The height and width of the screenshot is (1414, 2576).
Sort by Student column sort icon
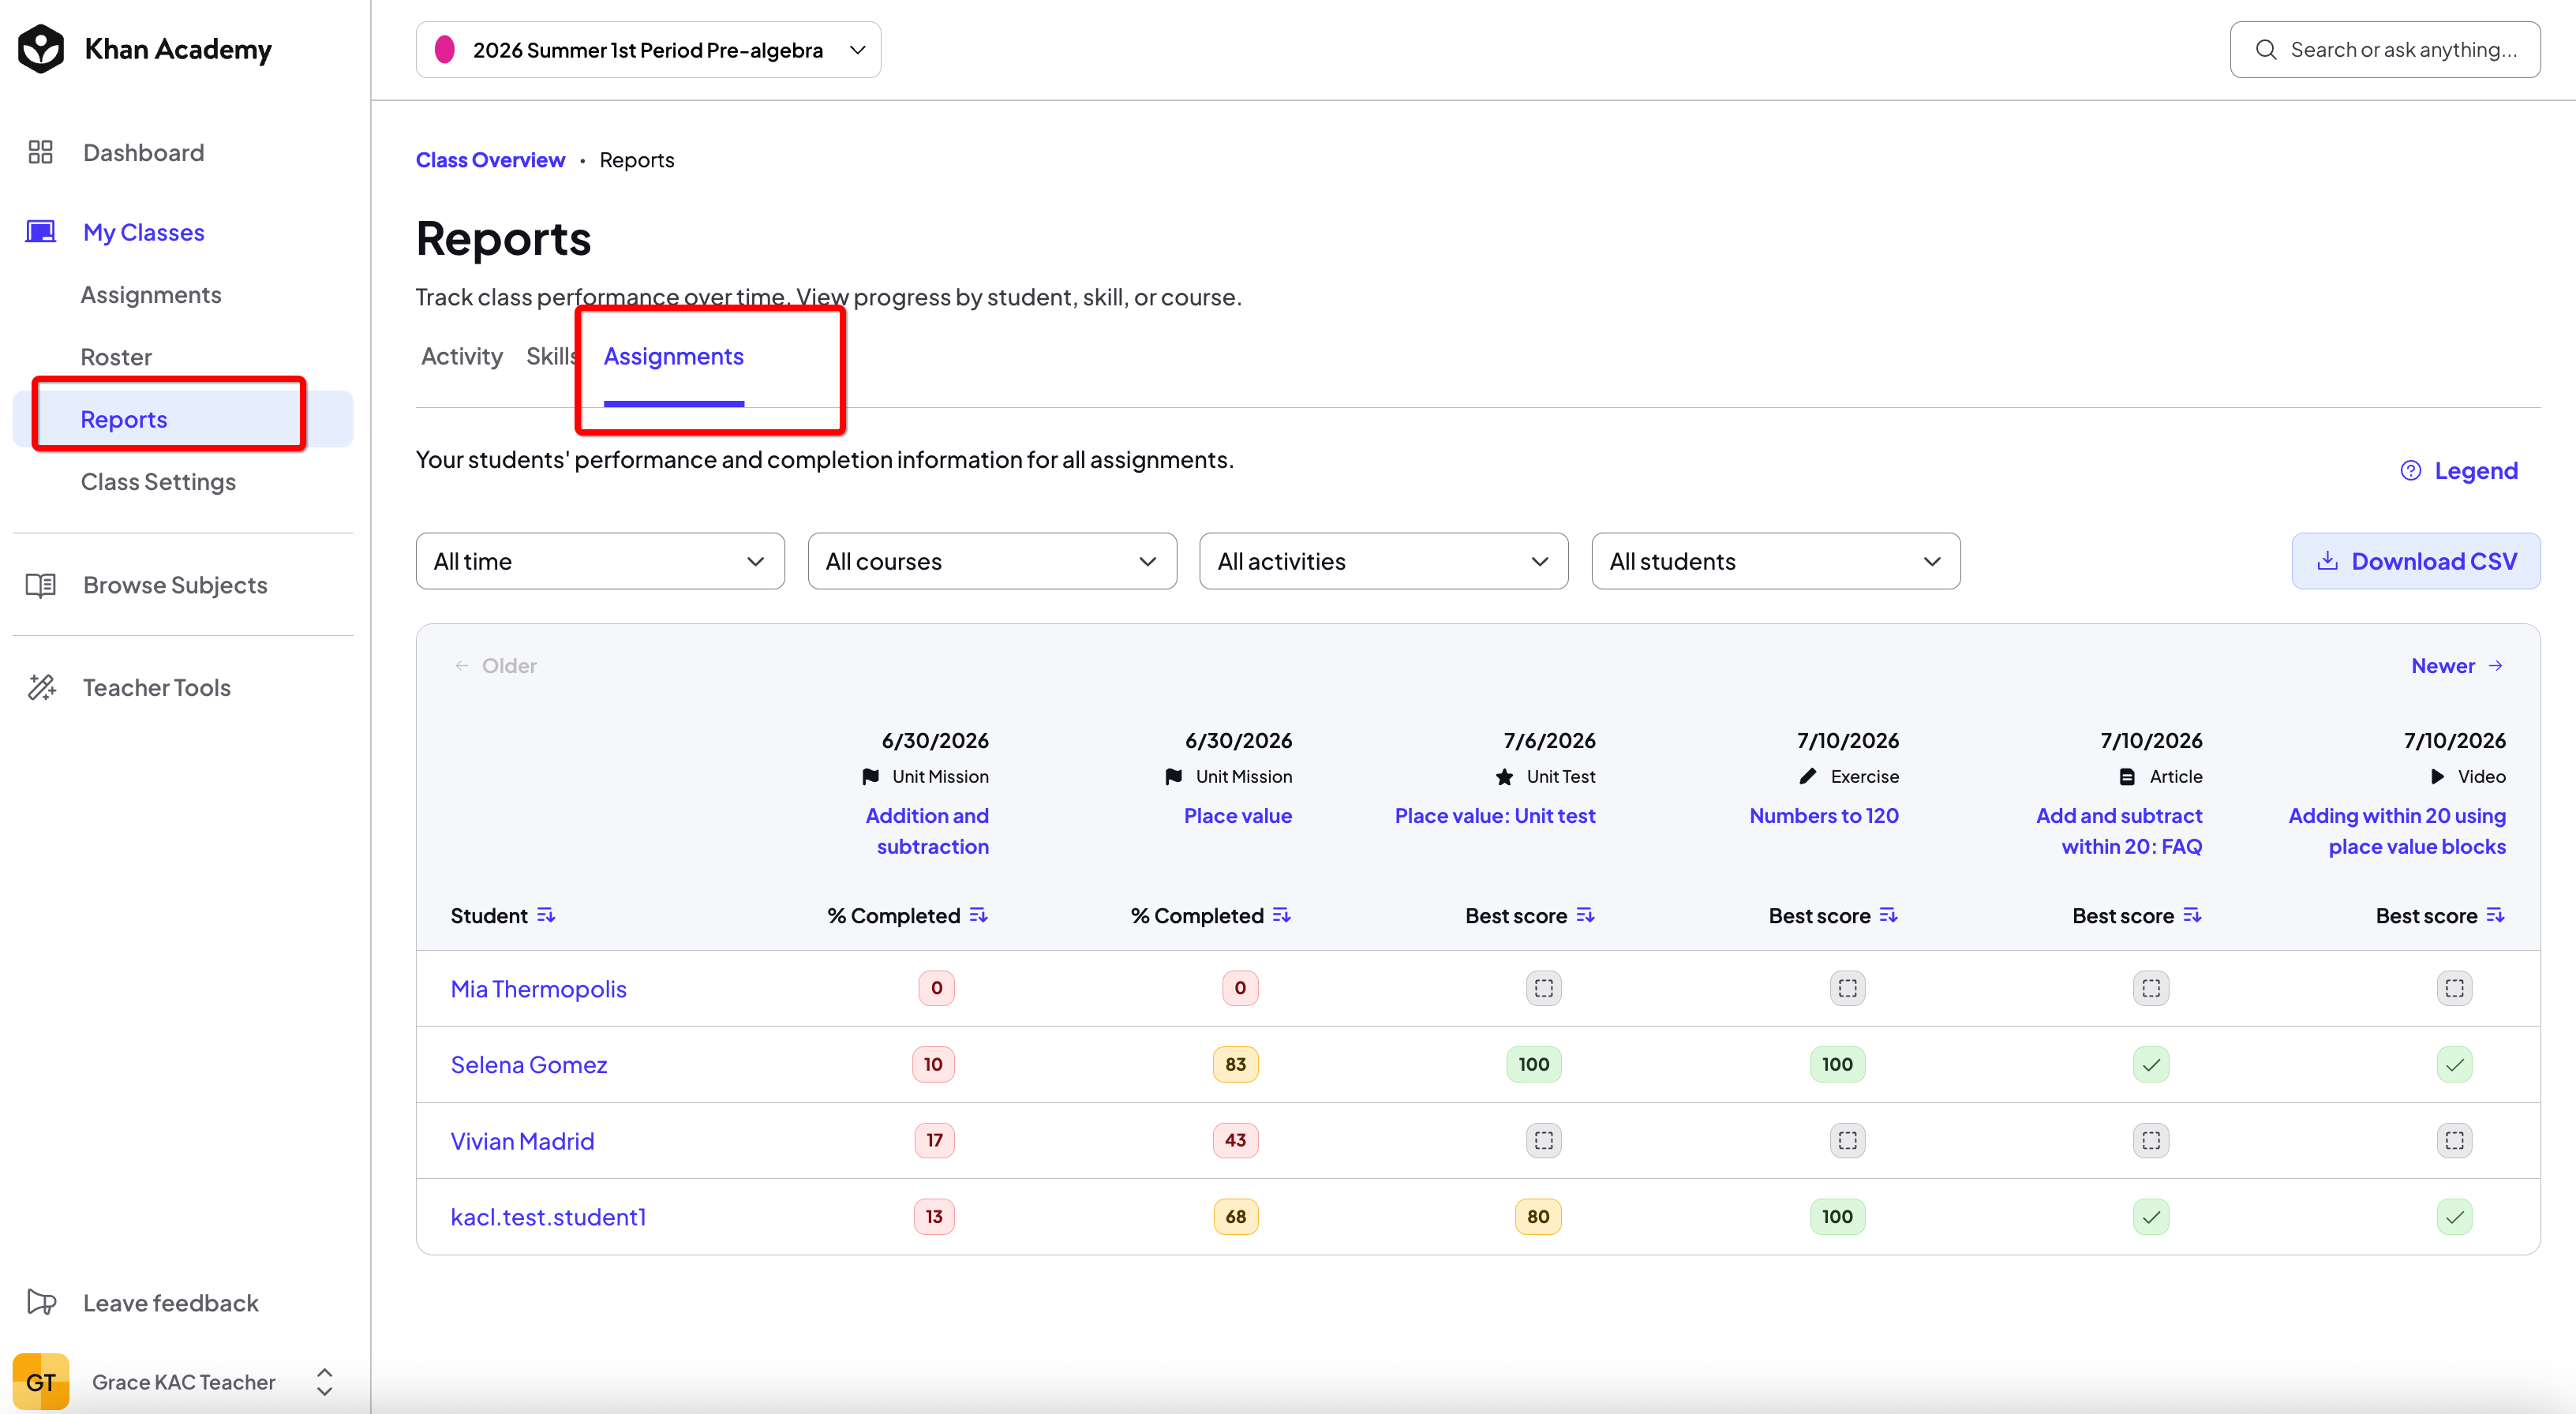[546, 915]
